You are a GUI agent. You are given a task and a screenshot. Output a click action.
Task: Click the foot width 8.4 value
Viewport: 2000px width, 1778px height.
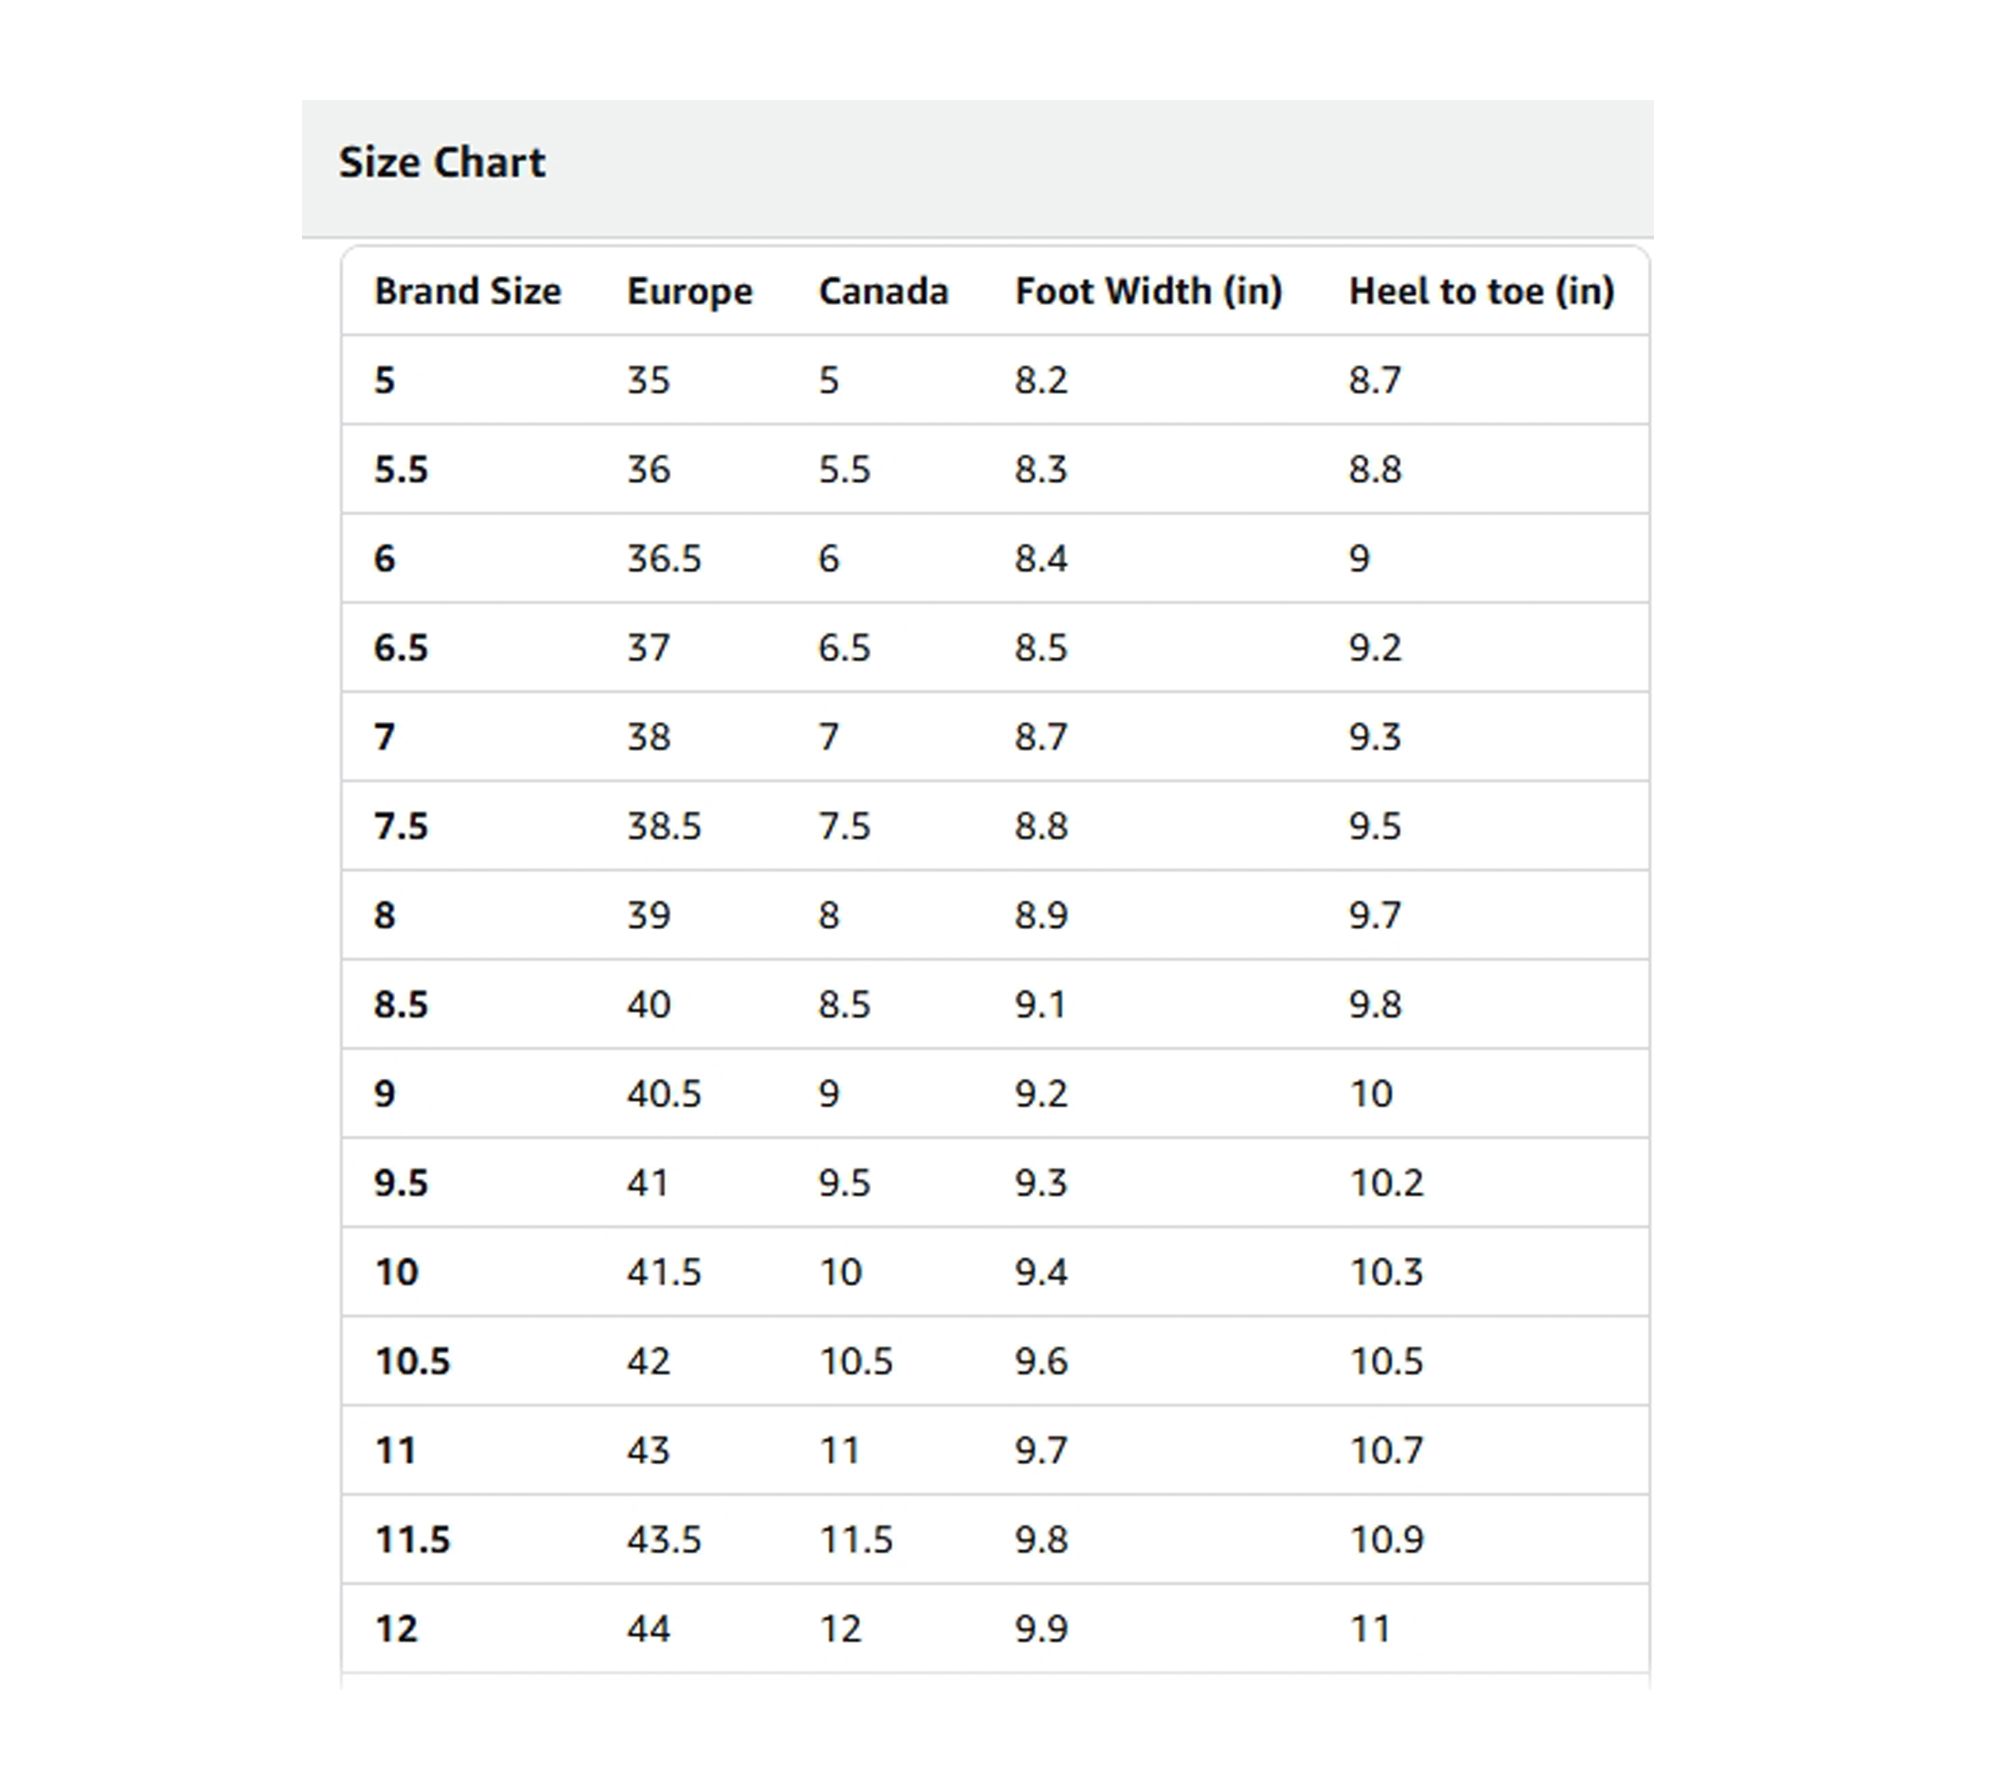[1041, 558]
